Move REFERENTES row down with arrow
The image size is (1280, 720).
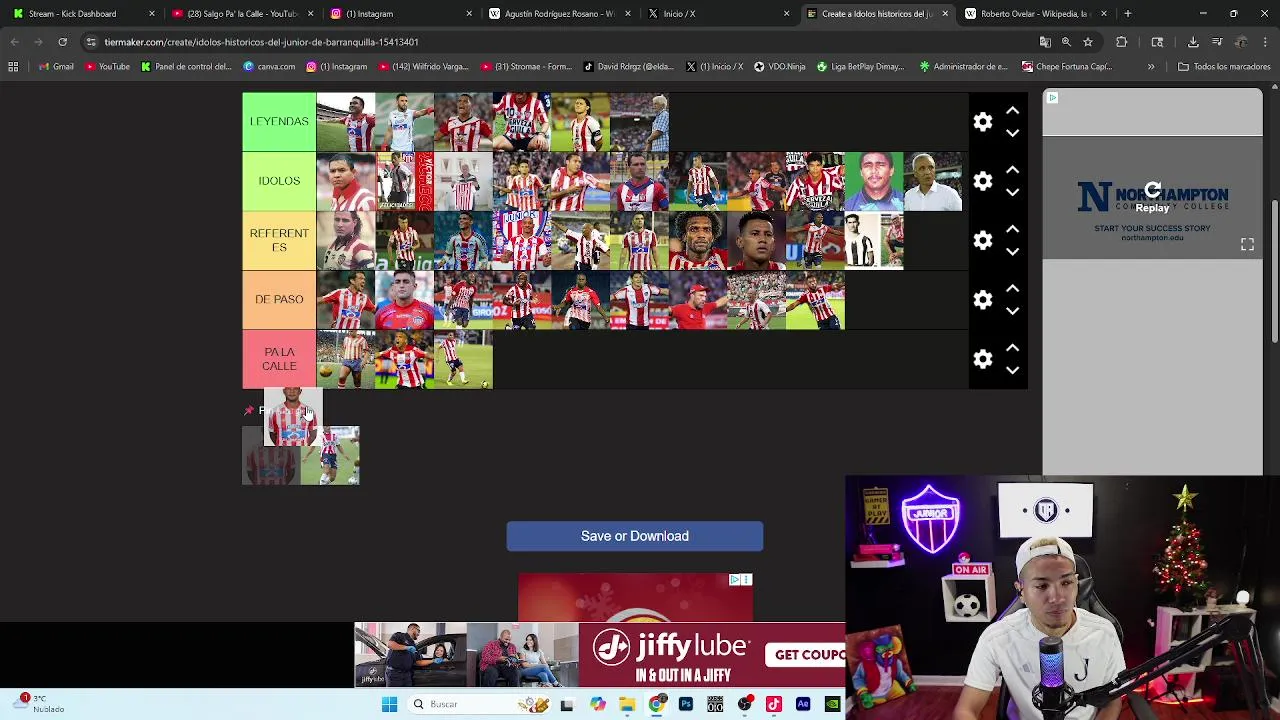[x=1012, y=252]
